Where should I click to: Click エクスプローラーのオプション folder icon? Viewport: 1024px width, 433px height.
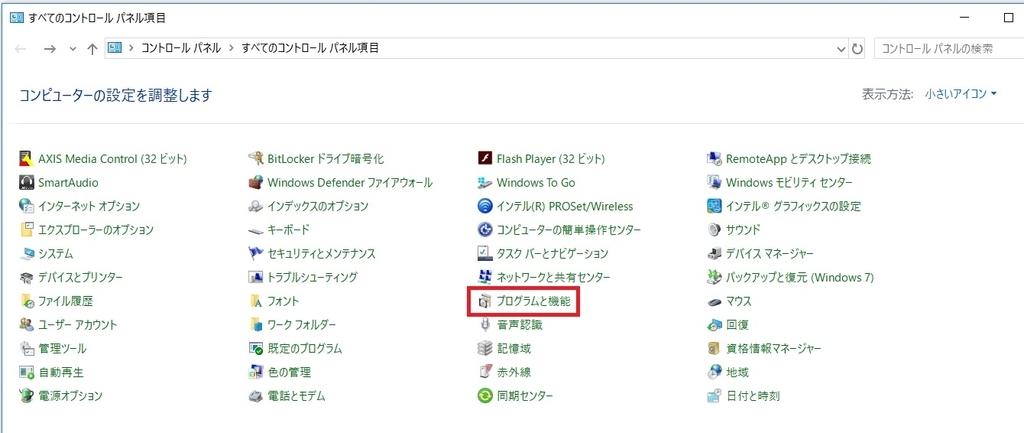click(27, 229)
